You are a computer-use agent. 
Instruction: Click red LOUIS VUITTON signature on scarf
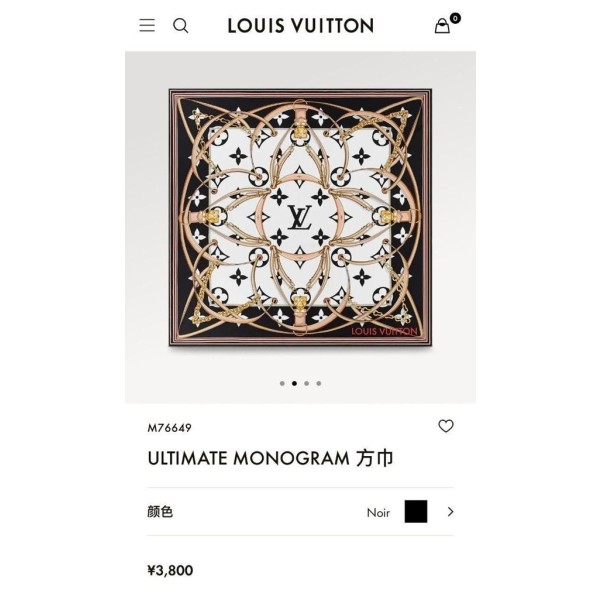pos(384,331)
